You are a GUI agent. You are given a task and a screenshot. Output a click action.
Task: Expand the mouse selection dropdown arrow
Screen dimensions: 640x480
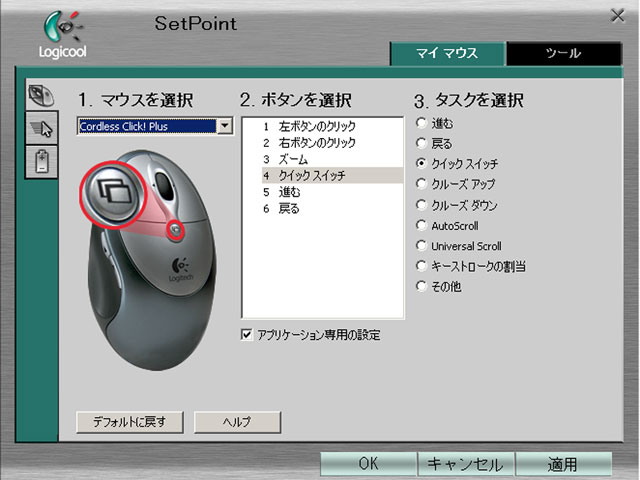[x=225, y=126]
